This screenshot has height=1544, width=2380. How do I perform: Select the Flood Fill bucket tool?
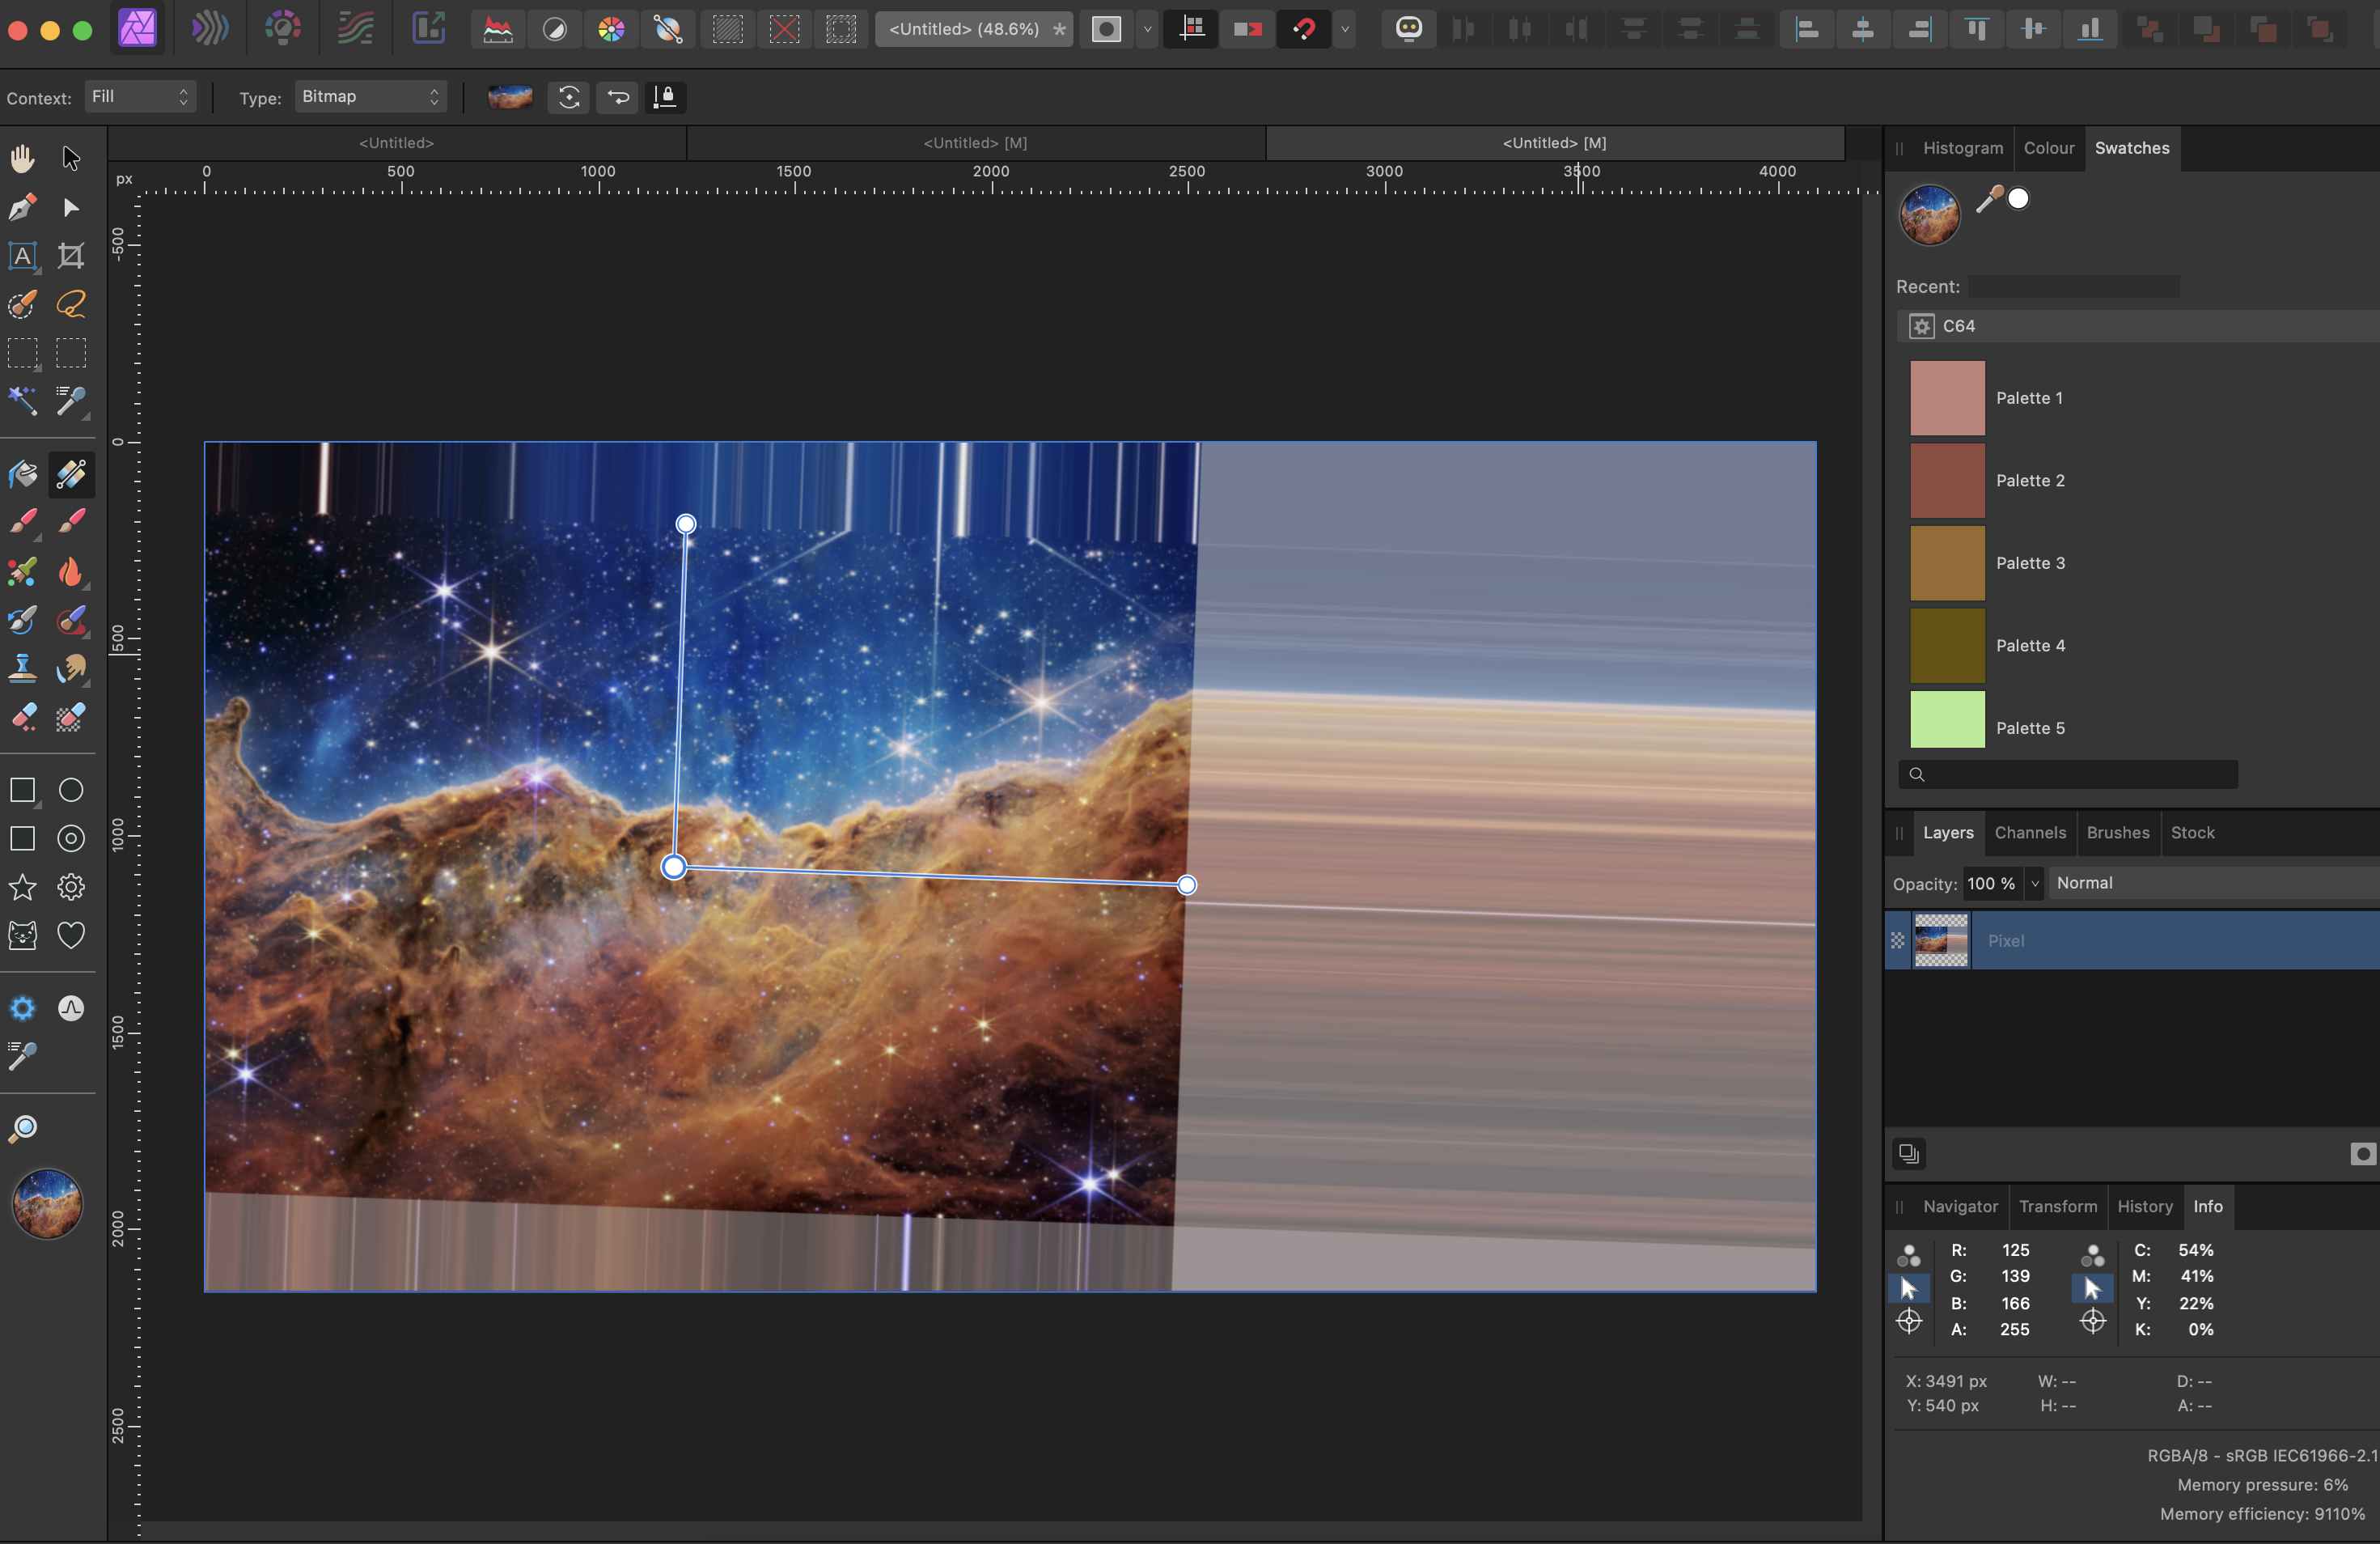(x=22, y=474)
